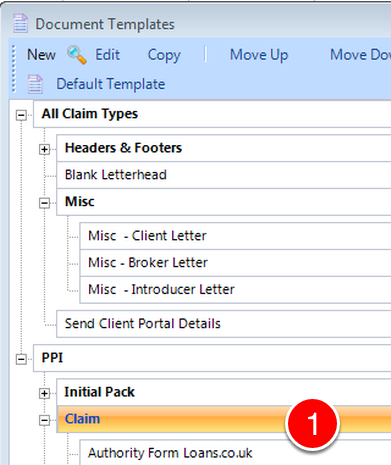Collapse the PPI tree node
The height and width of the screenshot is (465, 391).
[x=21, y=359]
